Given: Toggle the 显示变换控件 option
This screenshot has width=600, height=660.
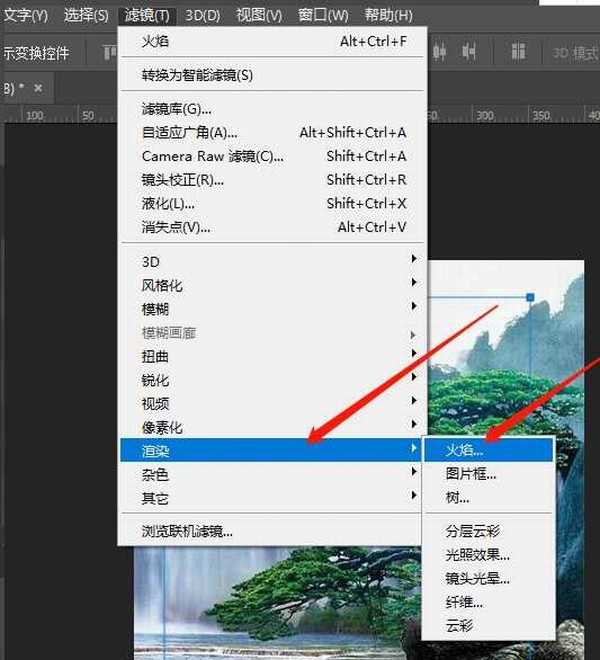Looking at the screenshot, I should tap(35, 53).
